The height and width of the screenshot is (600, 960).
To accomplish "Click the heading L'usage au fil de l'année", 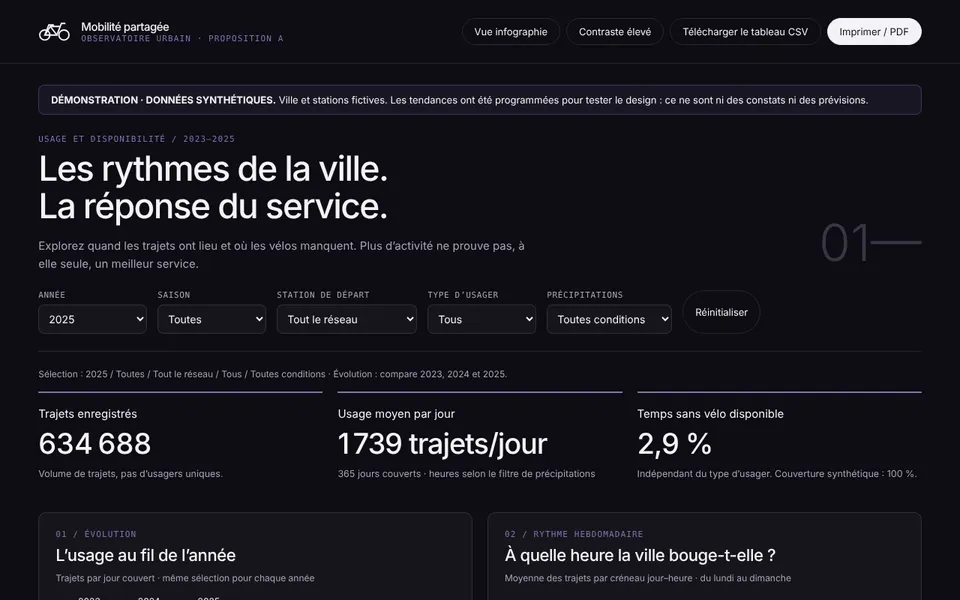I will pyautogui.click(x=146, y=555).
